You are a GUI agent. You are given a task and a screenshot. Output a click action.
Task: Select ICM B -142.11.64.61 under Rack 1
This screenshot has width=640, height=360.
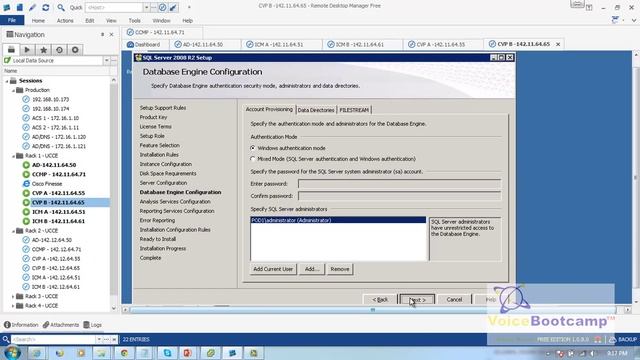pyautogui.click(x=58, y=221)
